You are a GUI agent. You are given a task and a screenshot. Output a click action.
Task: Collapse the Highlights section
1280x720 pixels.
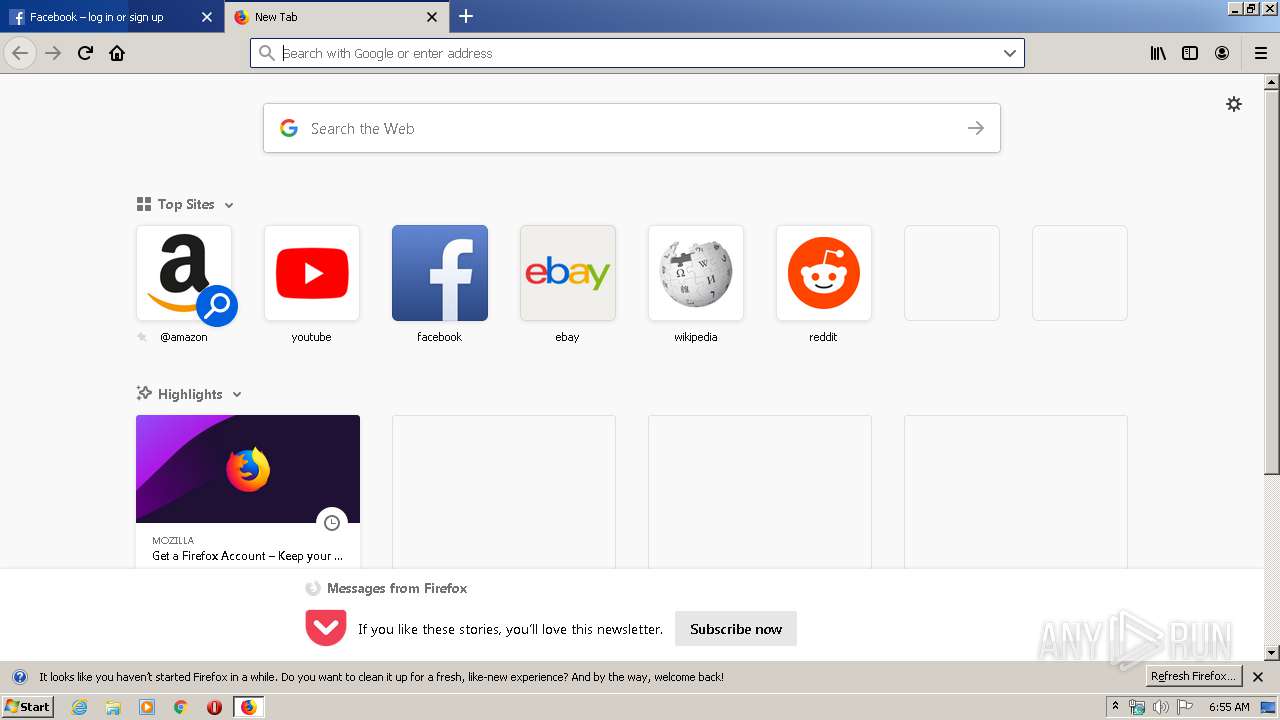[x=237, y=395]
